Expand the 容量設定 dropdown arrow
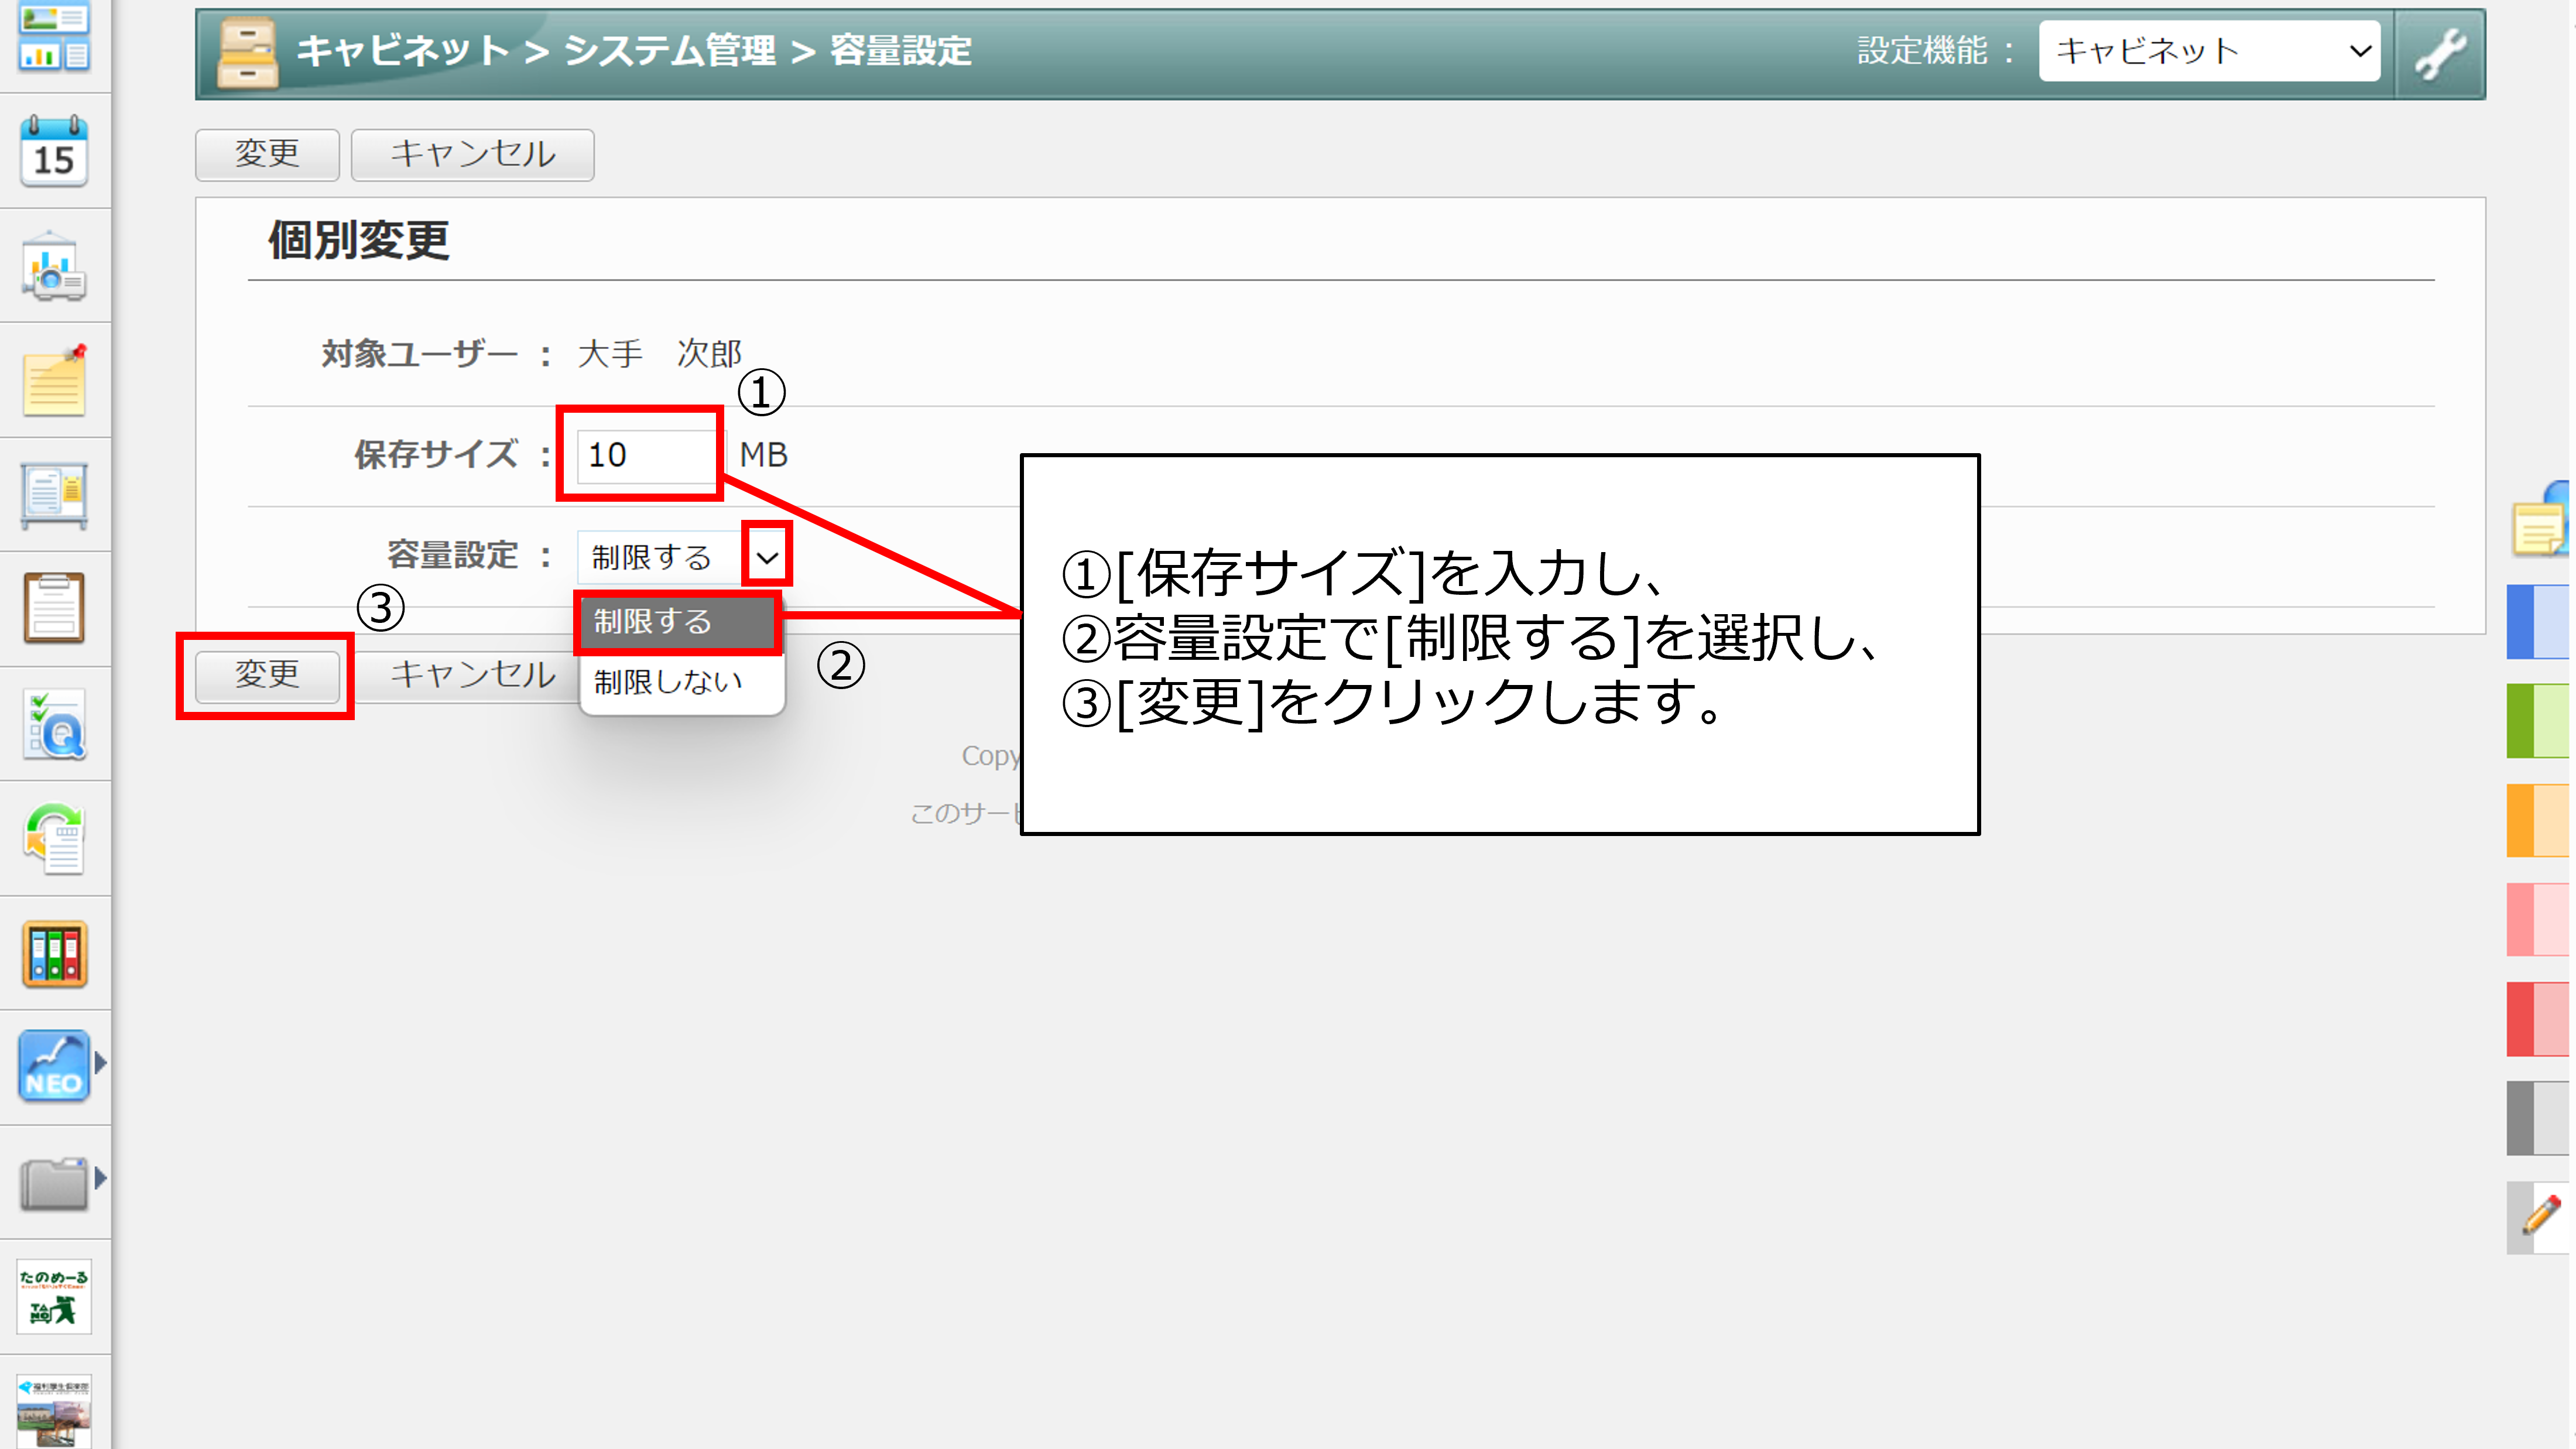 (x=767, y=556)
